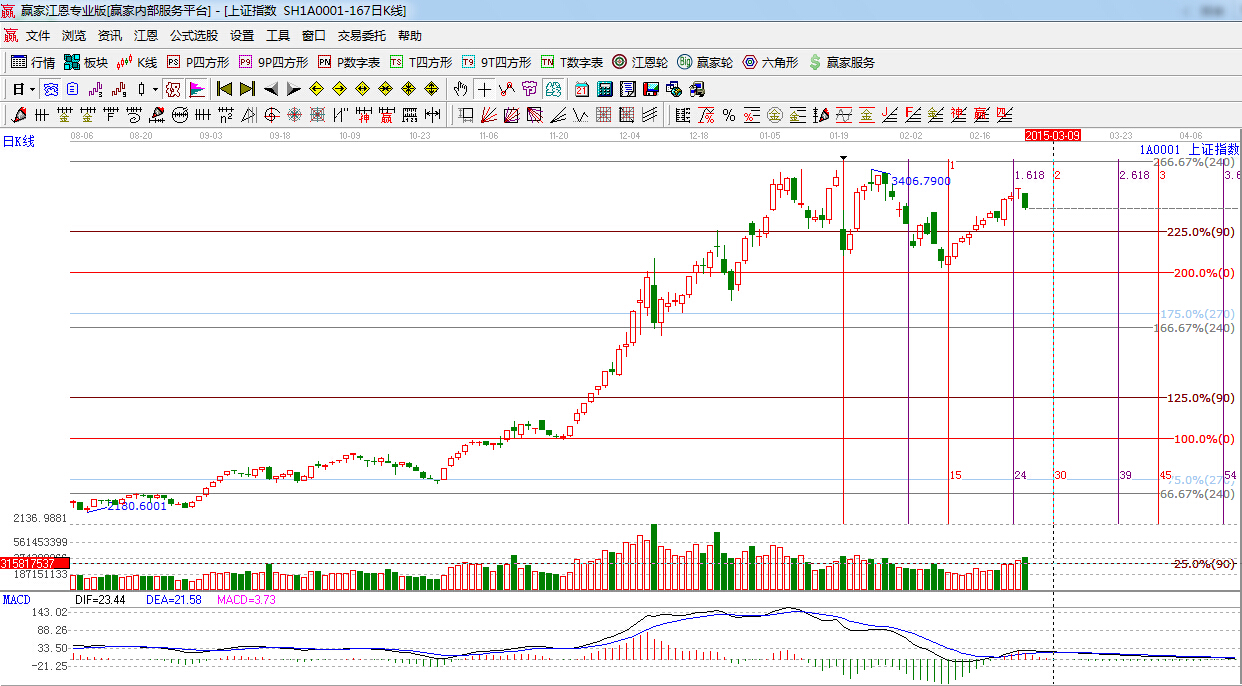Open the 行情 market quotes view

click(33, 62)
